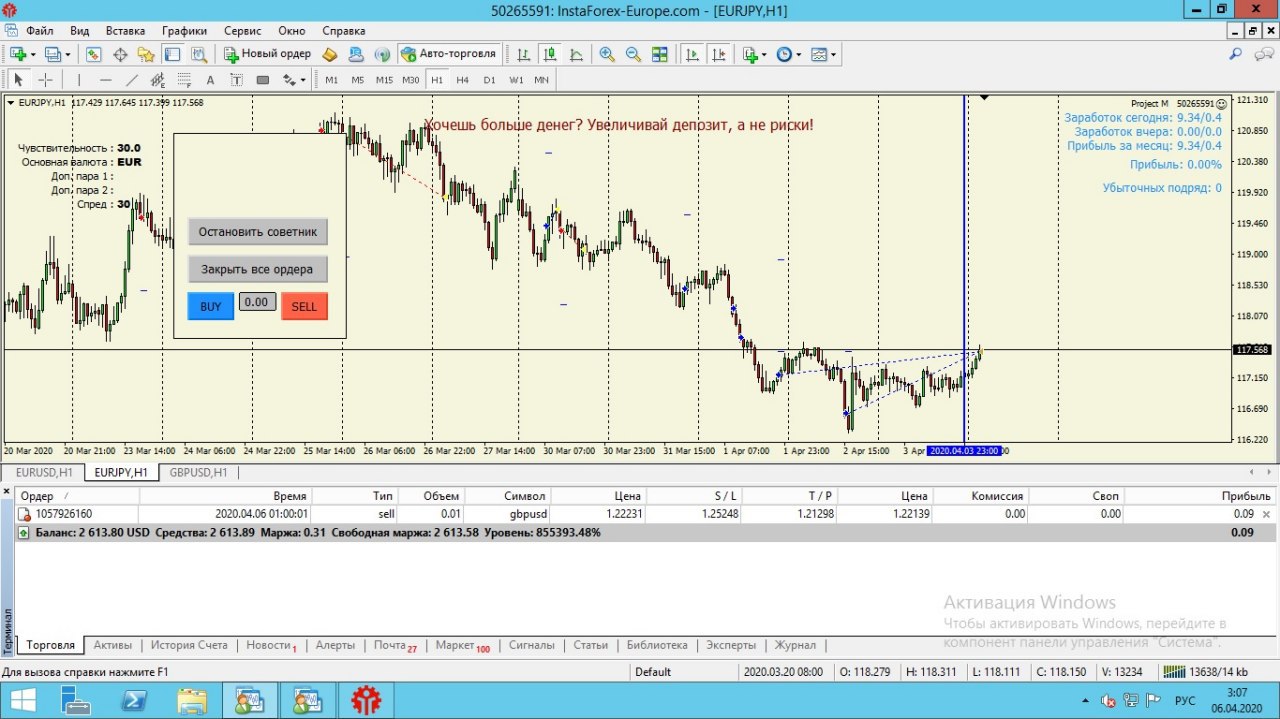Click the connection status 13638/14 kb indicator
This screenshot has height=719, width=1280.
[x=1207, y=672]
